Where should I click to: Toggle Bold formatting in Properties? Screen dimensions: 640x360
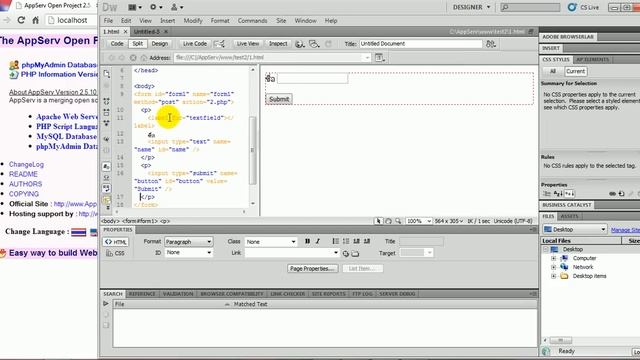[307, 241]
